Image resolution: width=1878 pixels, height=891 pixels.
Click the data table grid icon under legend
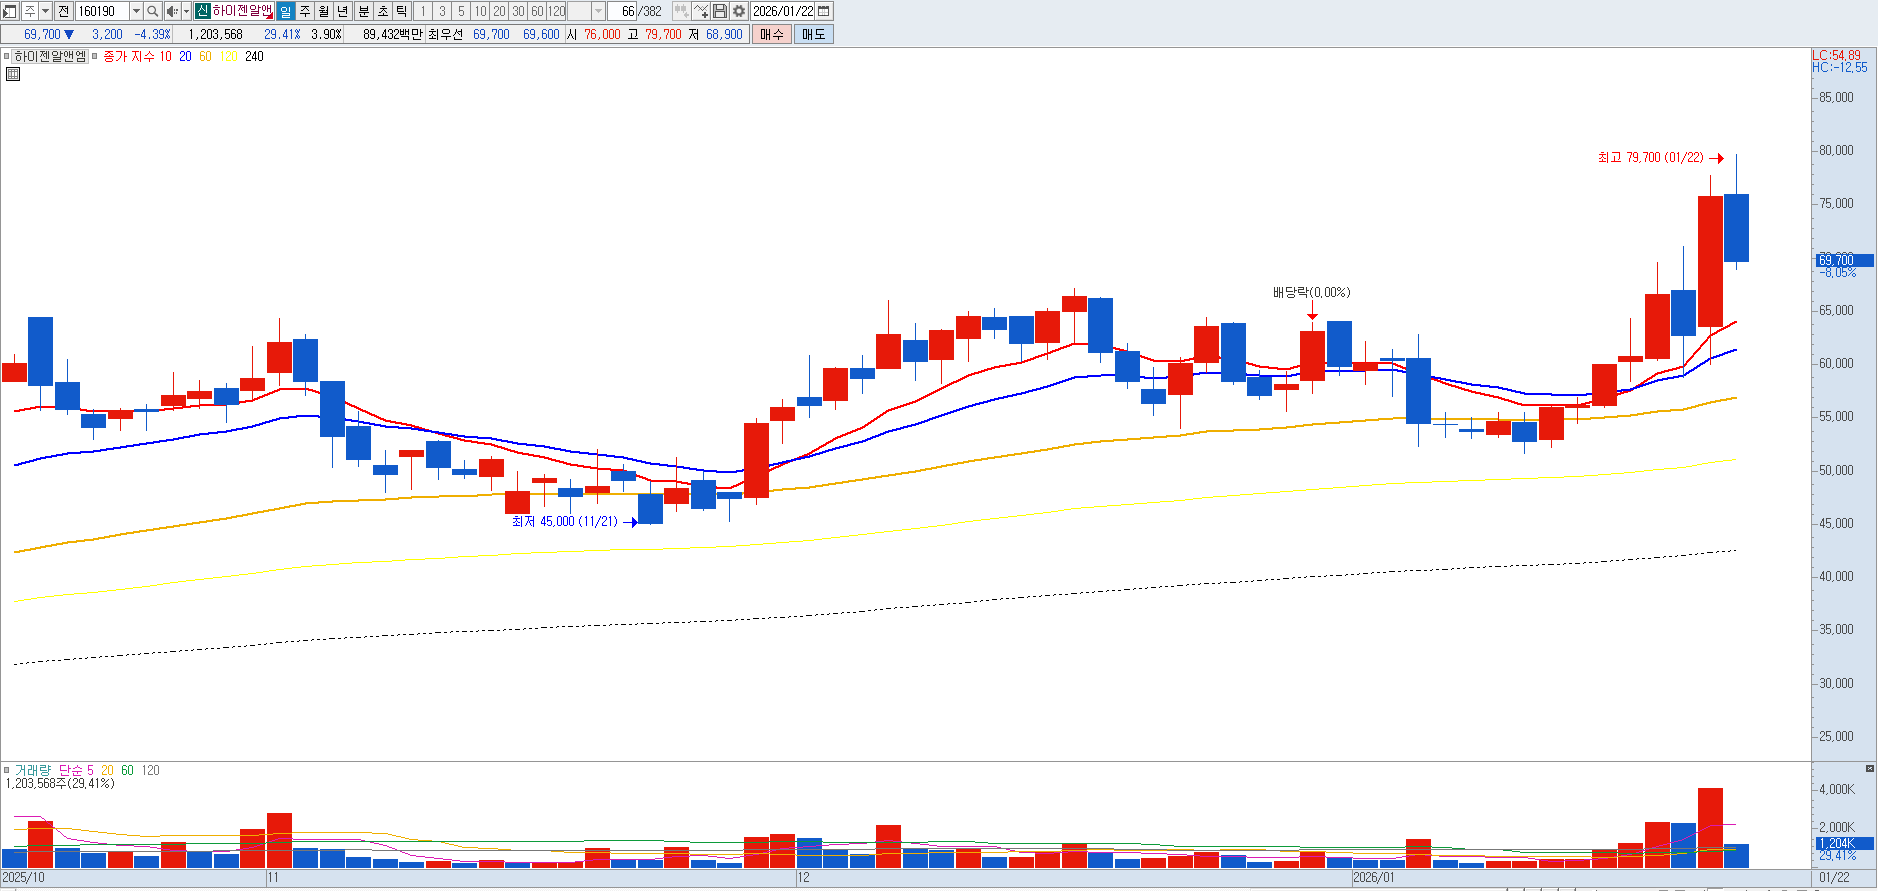pos(13,74)
